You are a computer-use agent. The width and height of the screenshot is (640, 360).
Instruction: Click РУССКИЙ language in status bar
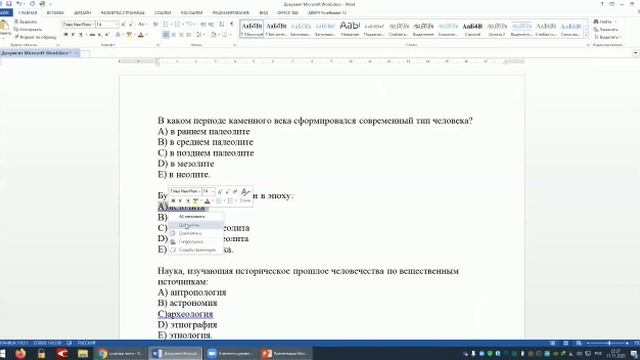(x=86, y=343)
